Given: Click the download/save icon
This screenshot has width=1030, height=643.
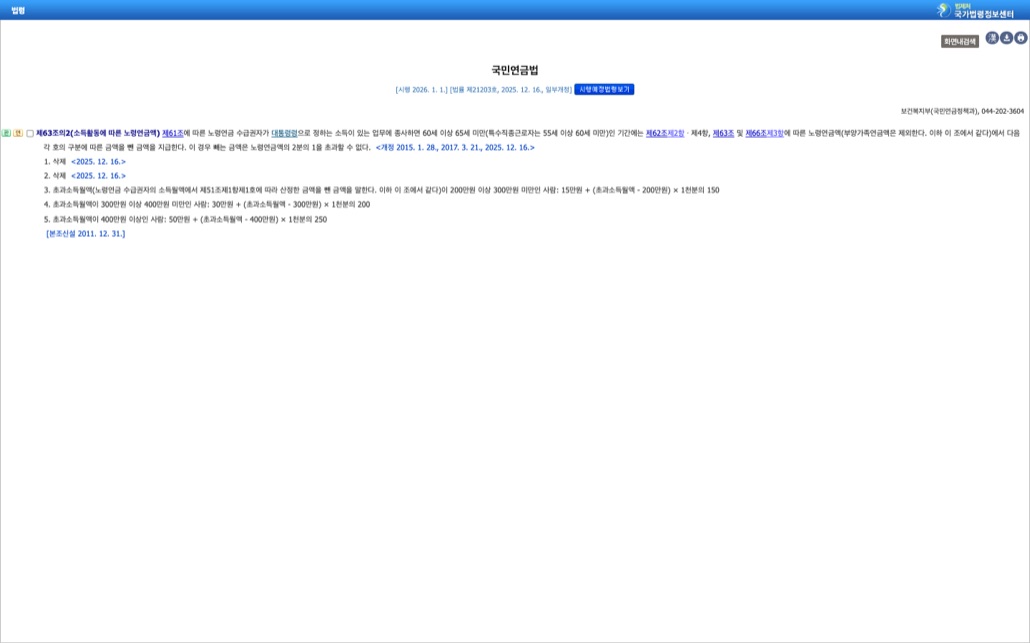Looking at the screenshot, I should coord(1006,38).
